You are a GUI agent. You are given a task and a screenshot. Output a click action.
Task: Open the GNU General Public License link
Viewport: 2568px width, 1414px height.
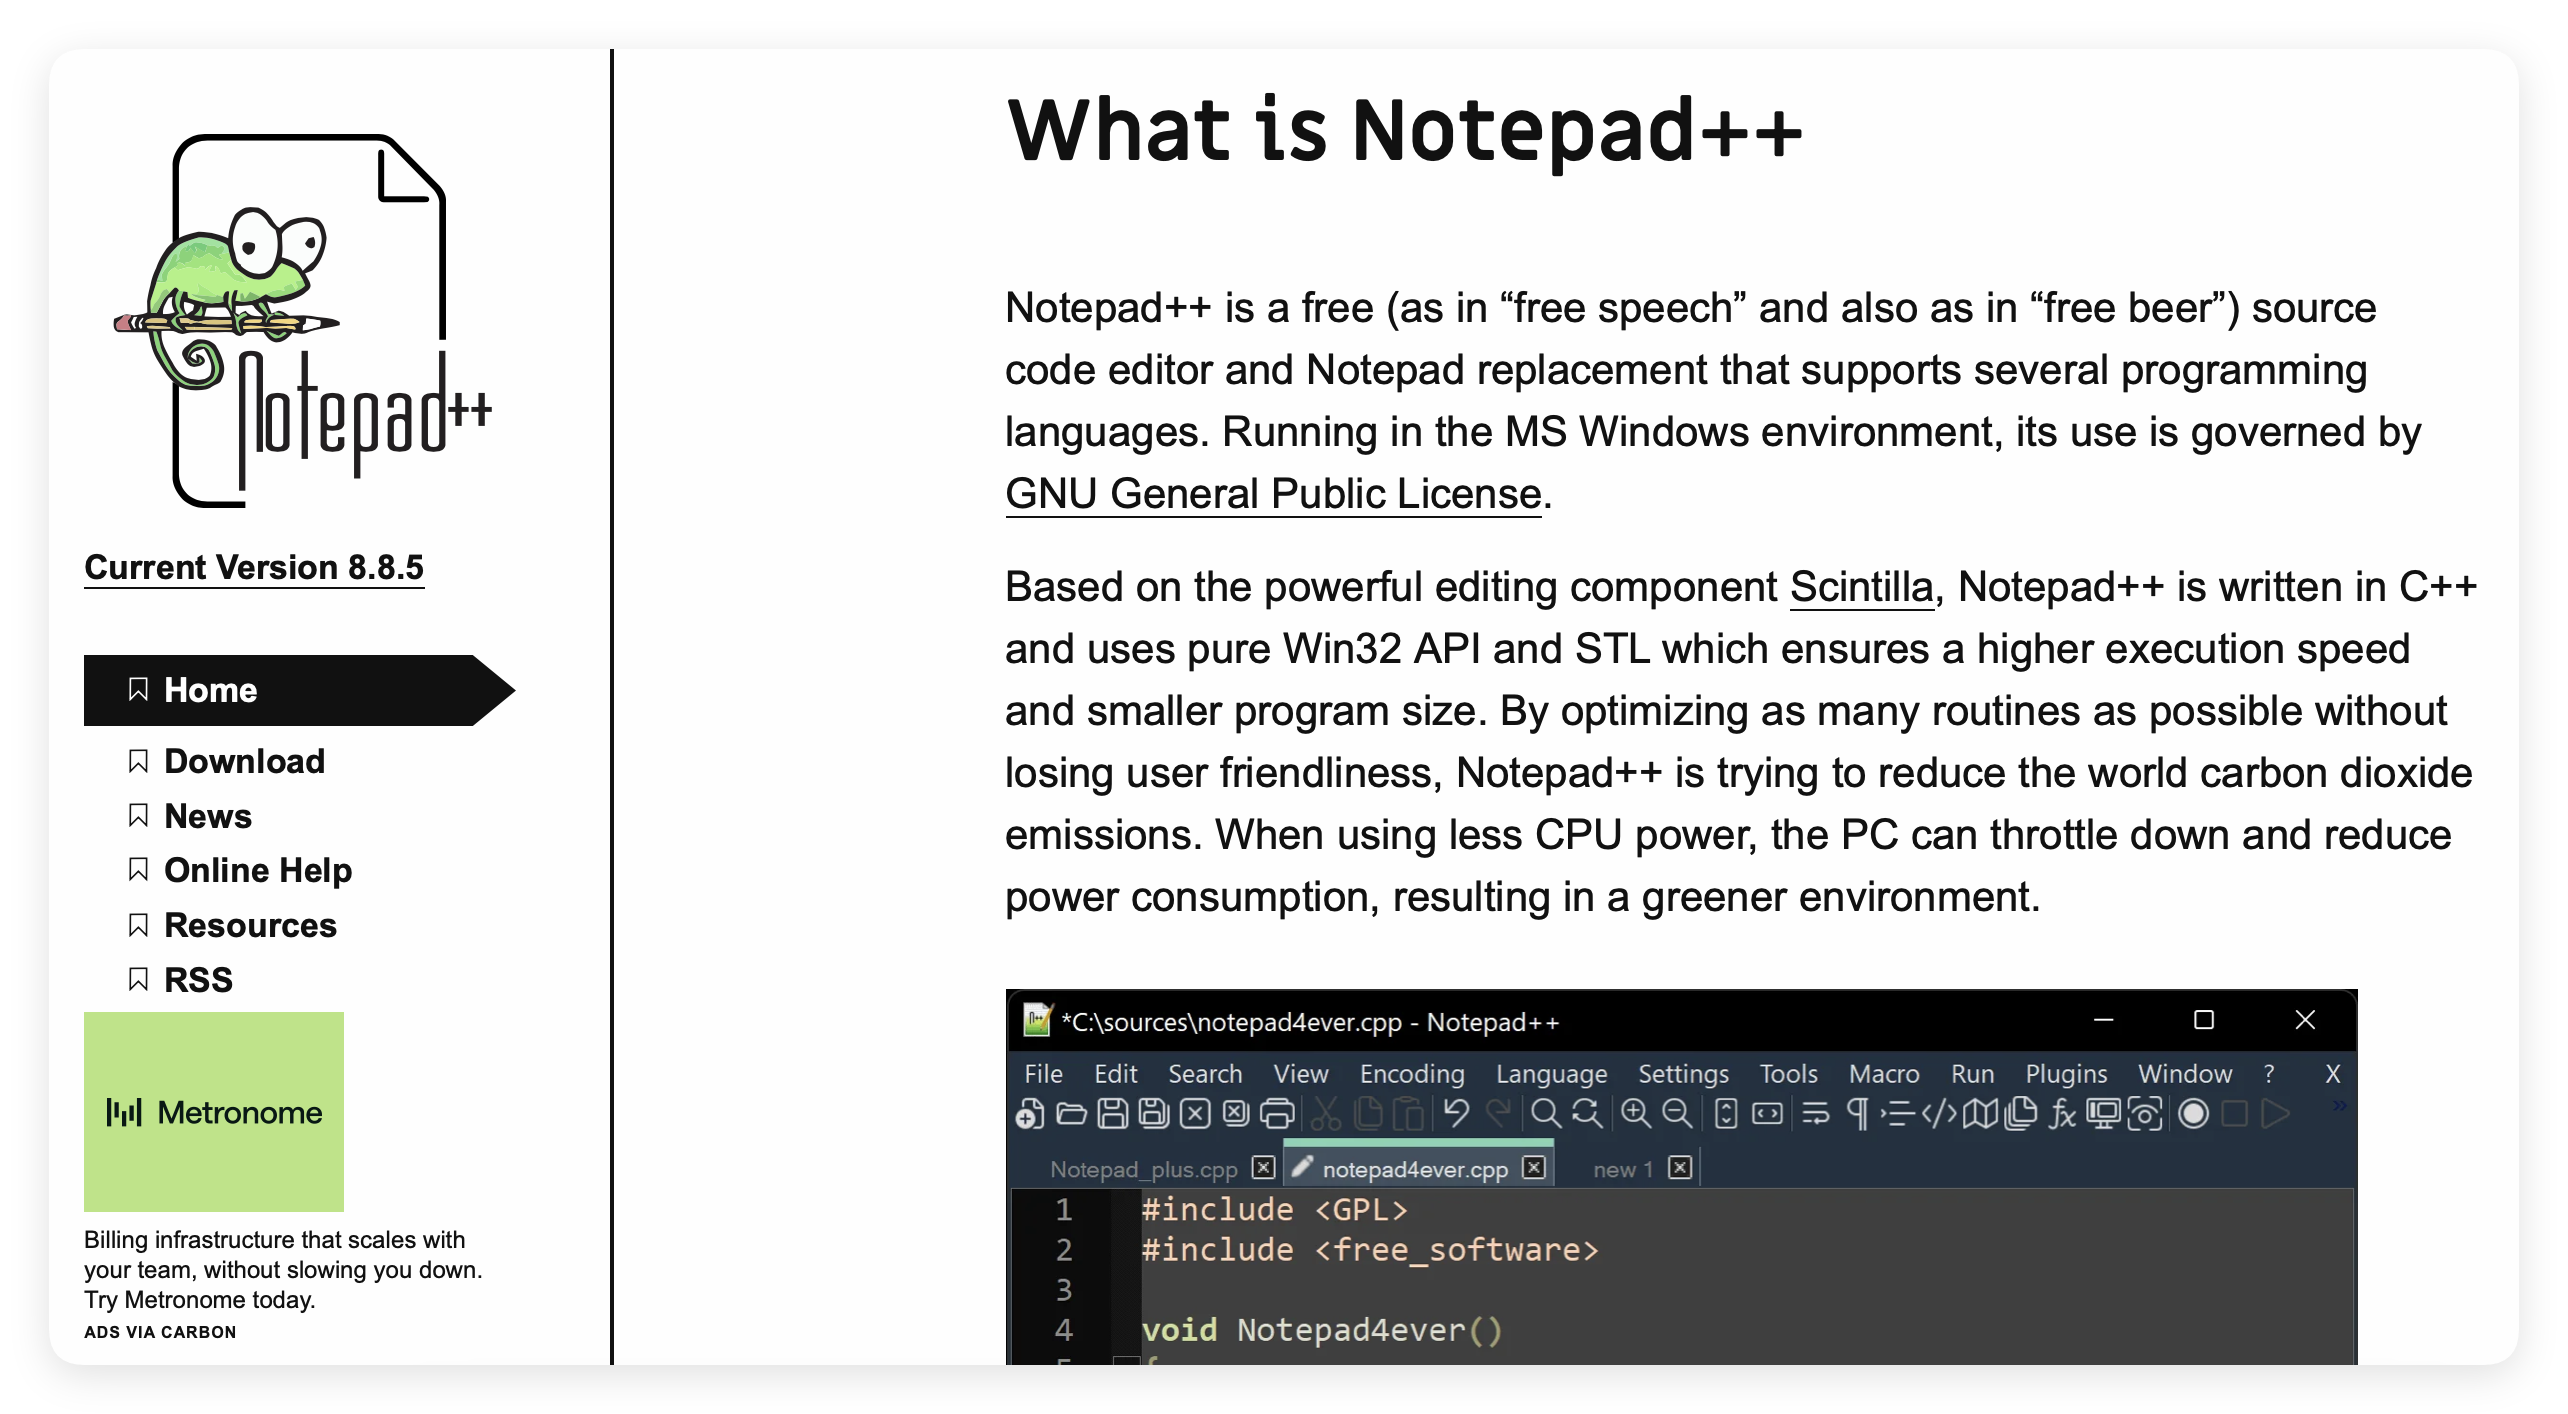pos(1273,494)
